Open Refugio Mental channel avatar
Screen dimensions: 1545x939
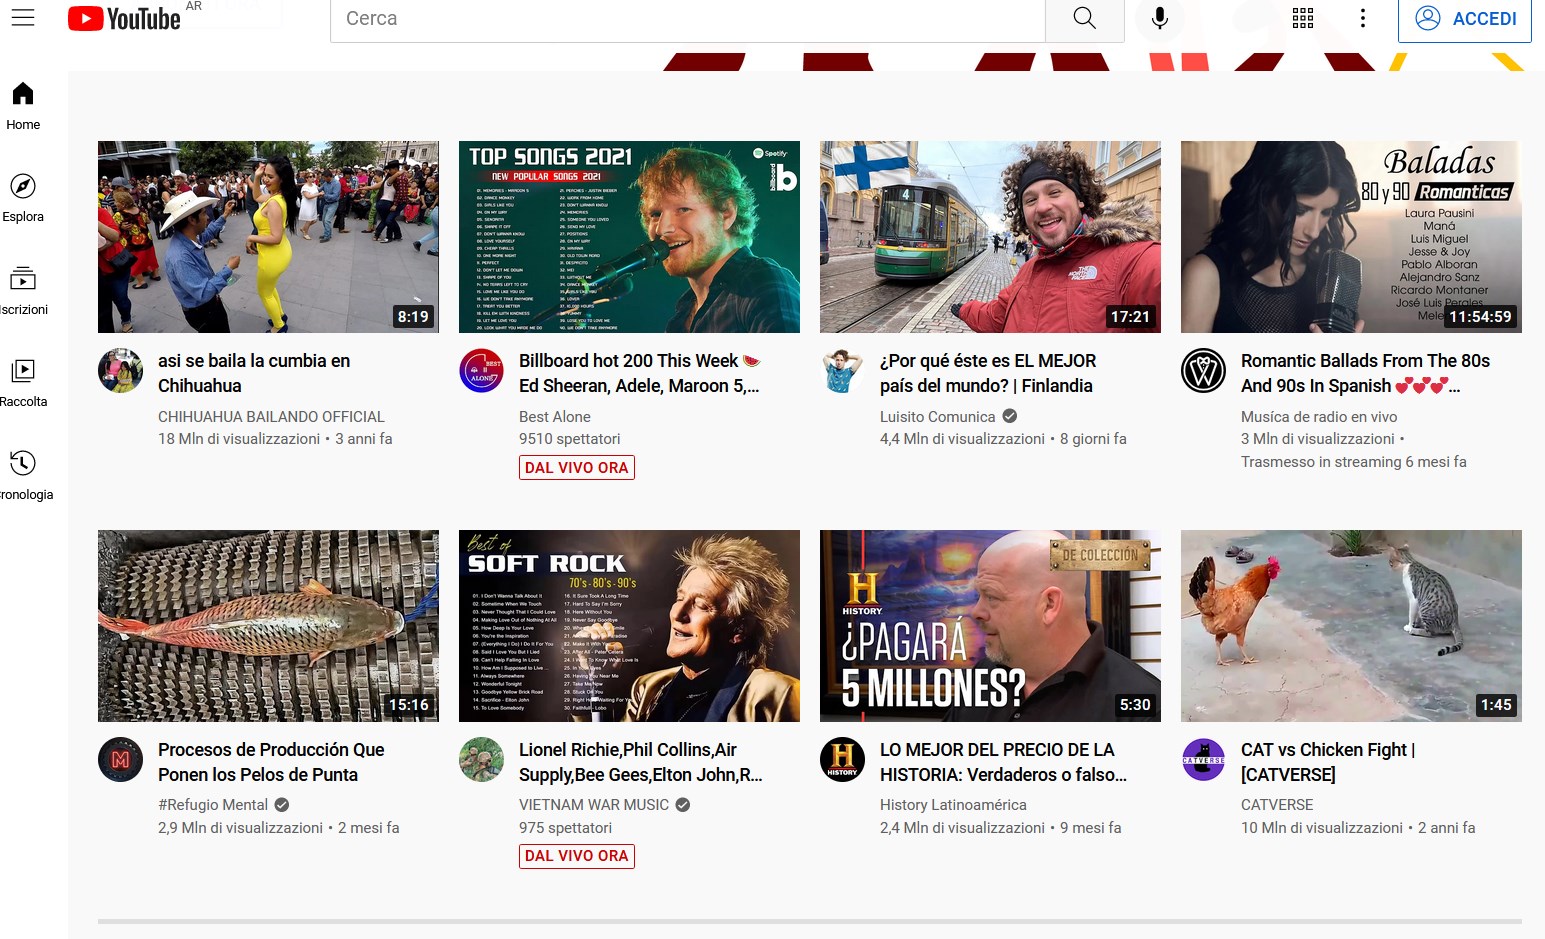[120, 760]
